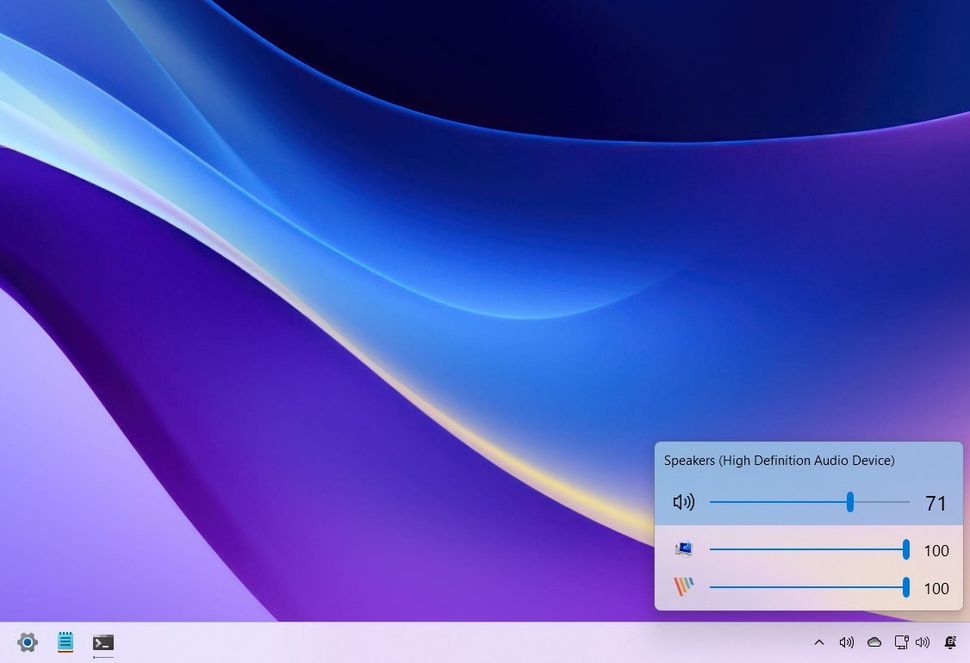
Task: Open Settings from the taskbar gear icon
Action: coord(27,643)
